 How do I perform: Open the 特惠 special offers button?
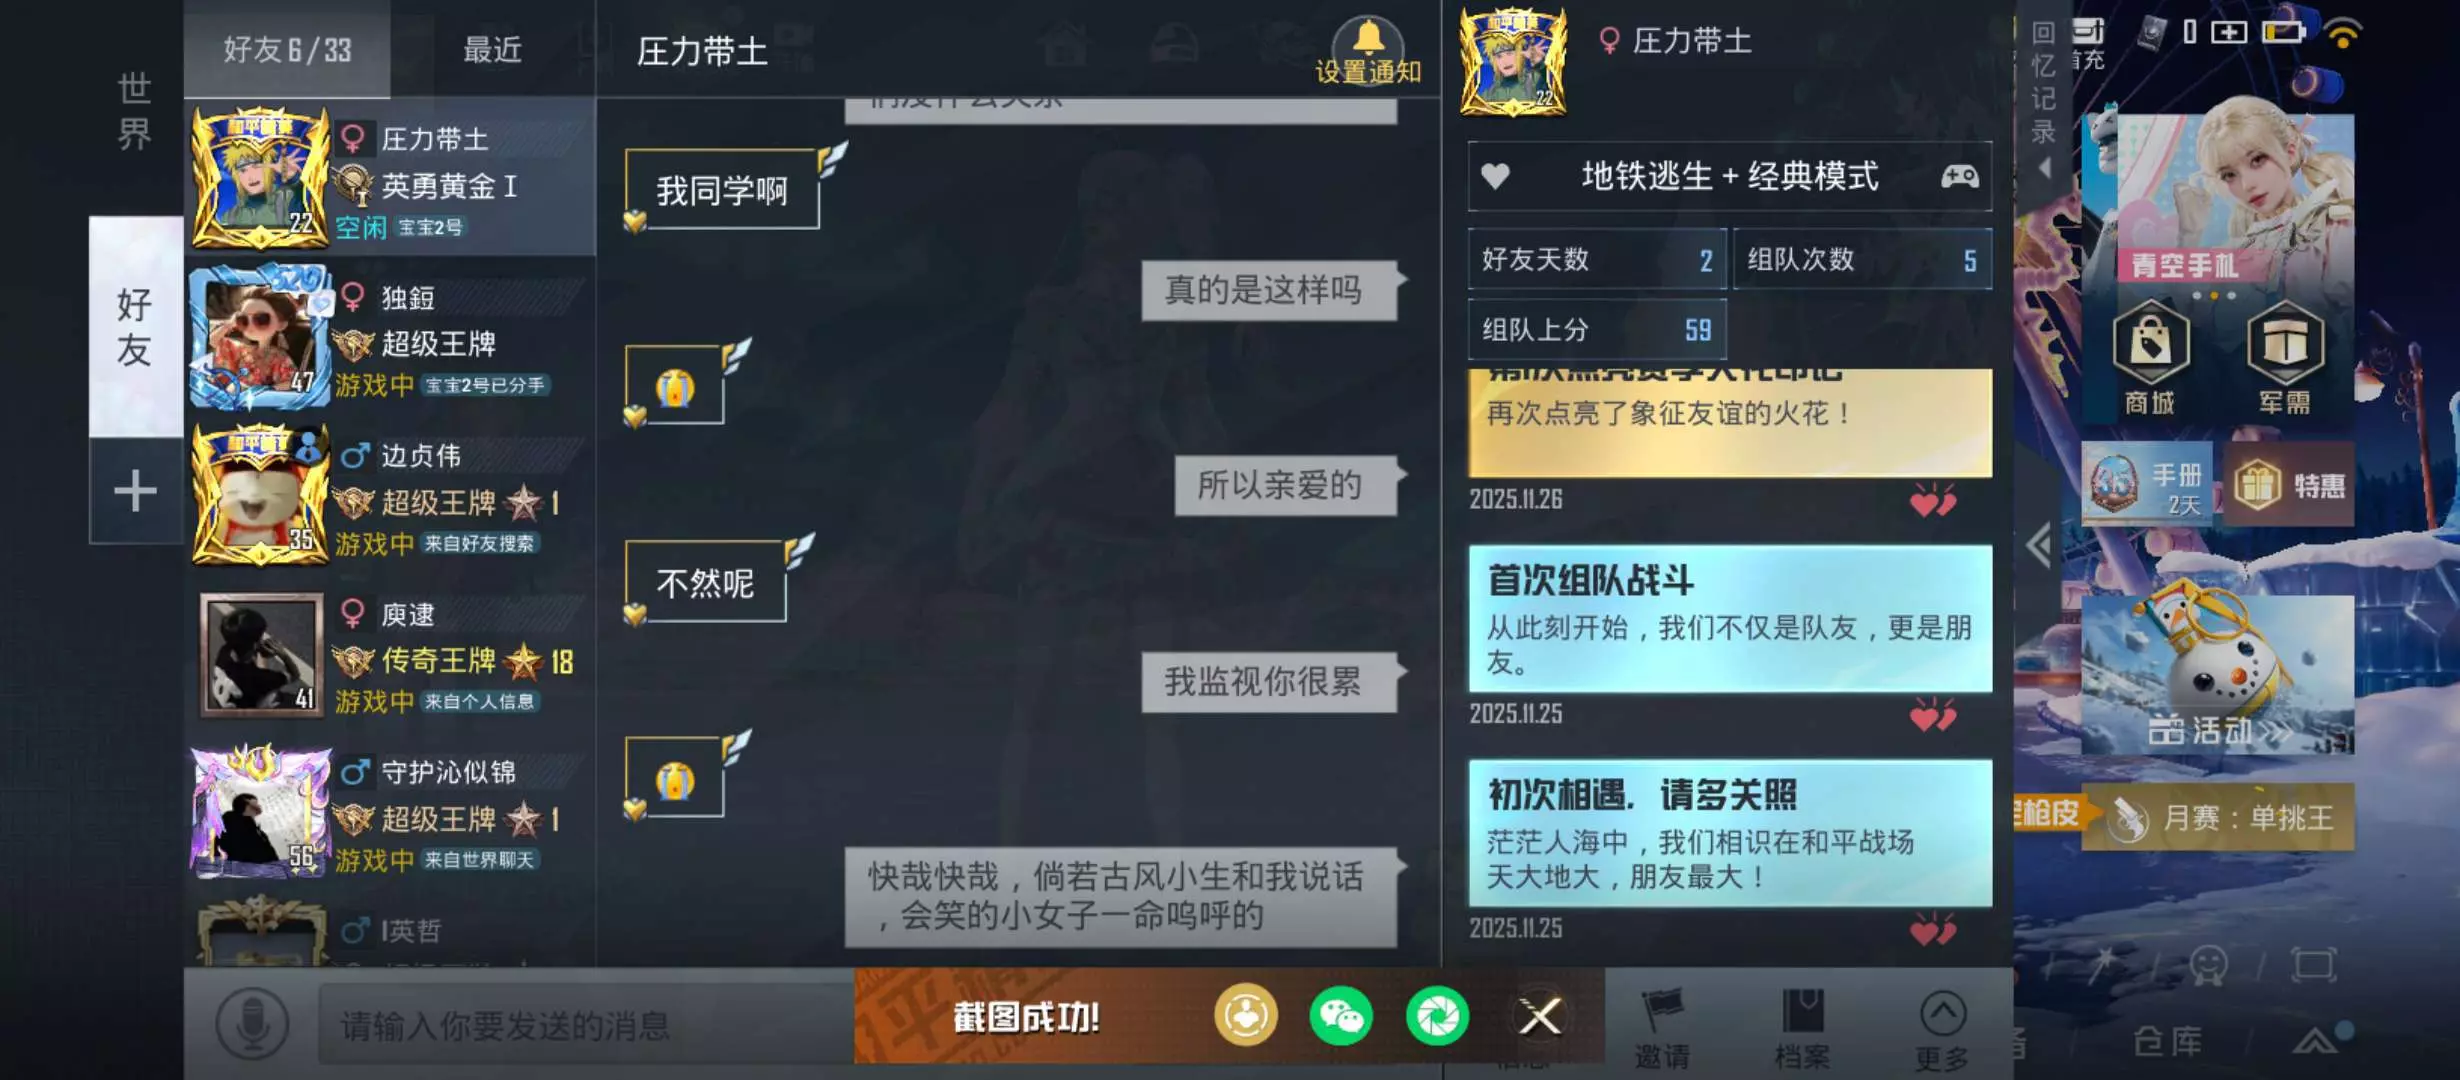pyautogui.click(x=2288, y=485)
